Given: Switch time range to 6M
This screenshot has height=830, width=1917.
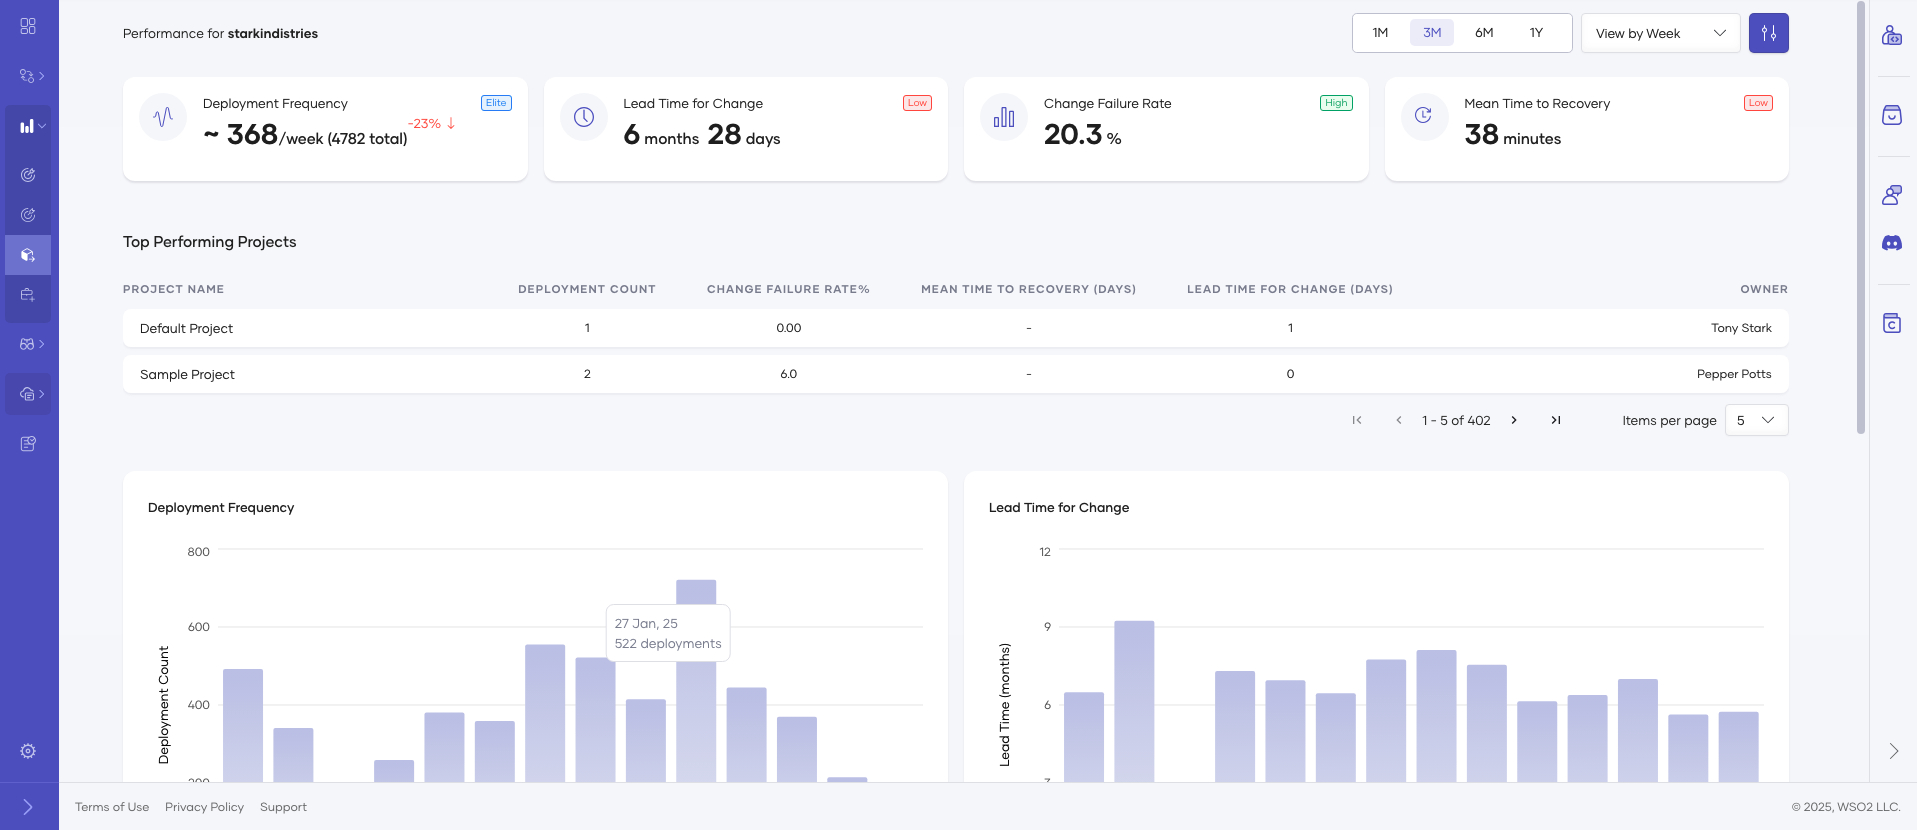Looking at the screenshot, I should point(1484,33).
